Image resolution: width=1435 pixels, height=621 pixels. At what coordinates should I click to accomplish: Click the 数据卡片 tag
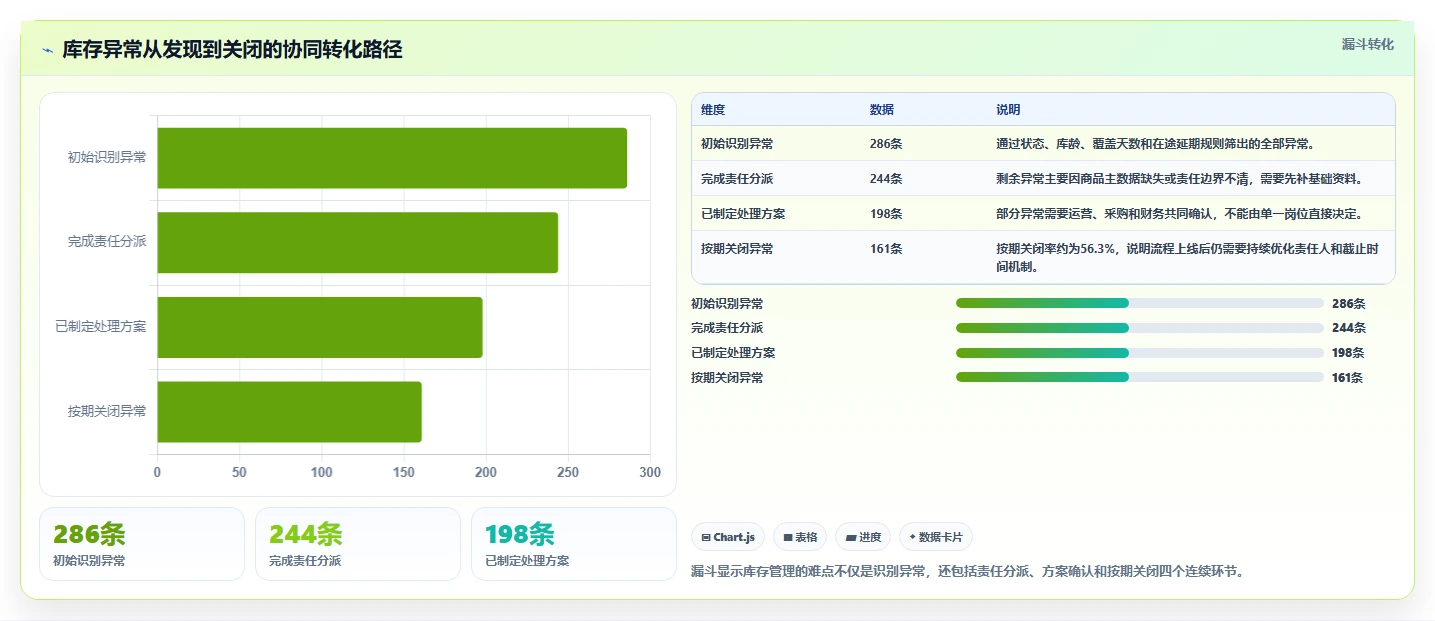936,537
